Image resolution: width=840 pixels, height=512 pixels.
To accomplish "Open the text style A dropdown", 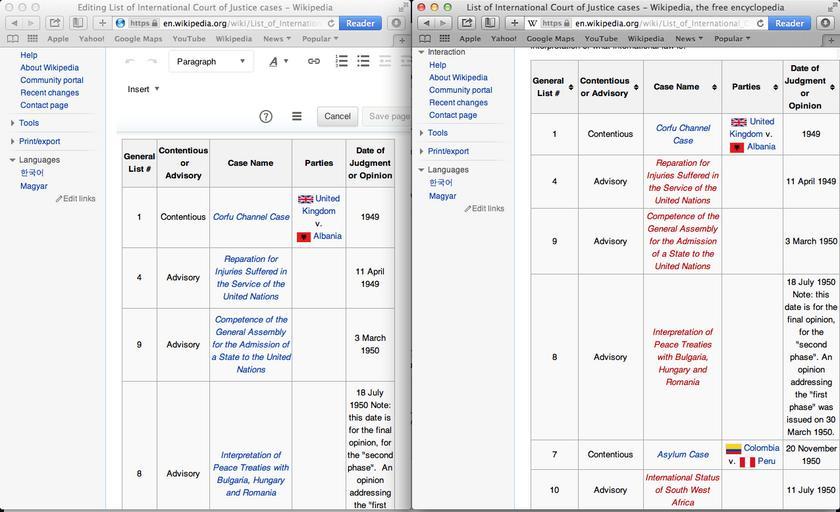I will click(278, 61).
